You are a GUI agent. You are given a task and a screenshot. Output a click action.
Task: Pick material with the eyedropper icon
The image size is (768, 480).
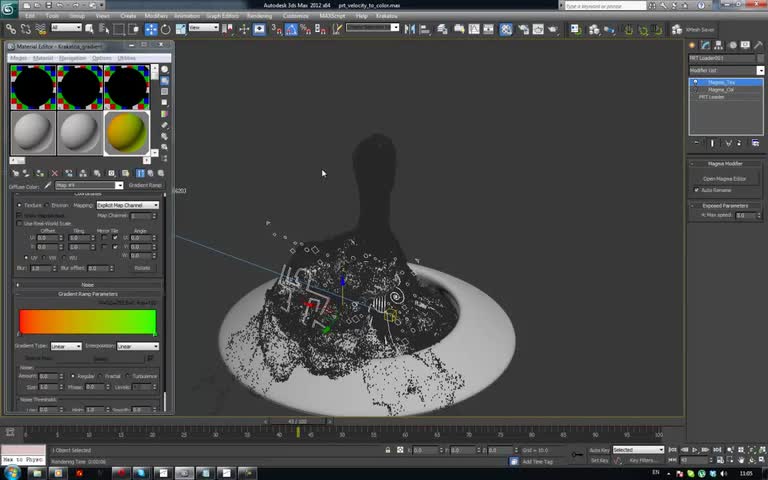coord(46,185)
